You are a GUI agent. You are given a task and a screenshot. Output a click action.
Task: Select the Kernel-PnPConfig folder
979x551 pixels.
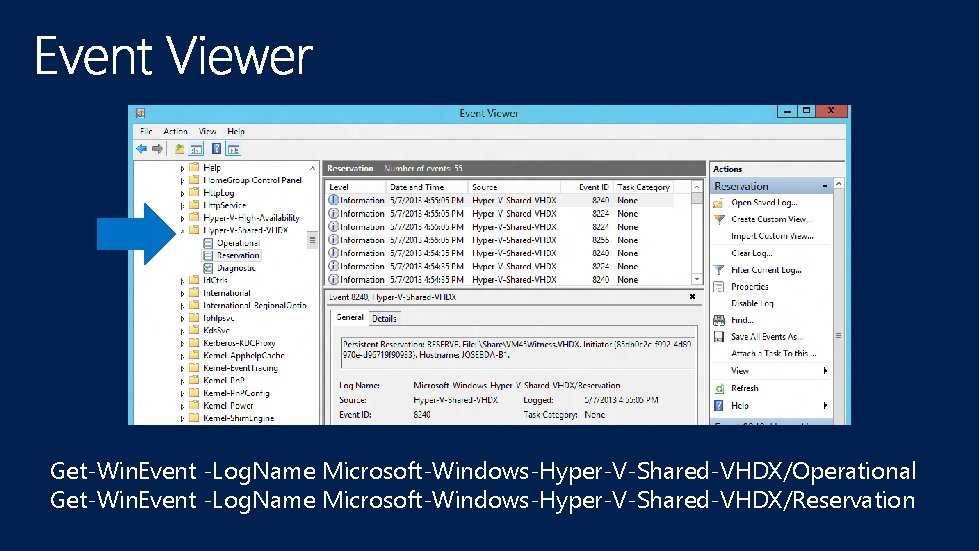tap(229, 393)
